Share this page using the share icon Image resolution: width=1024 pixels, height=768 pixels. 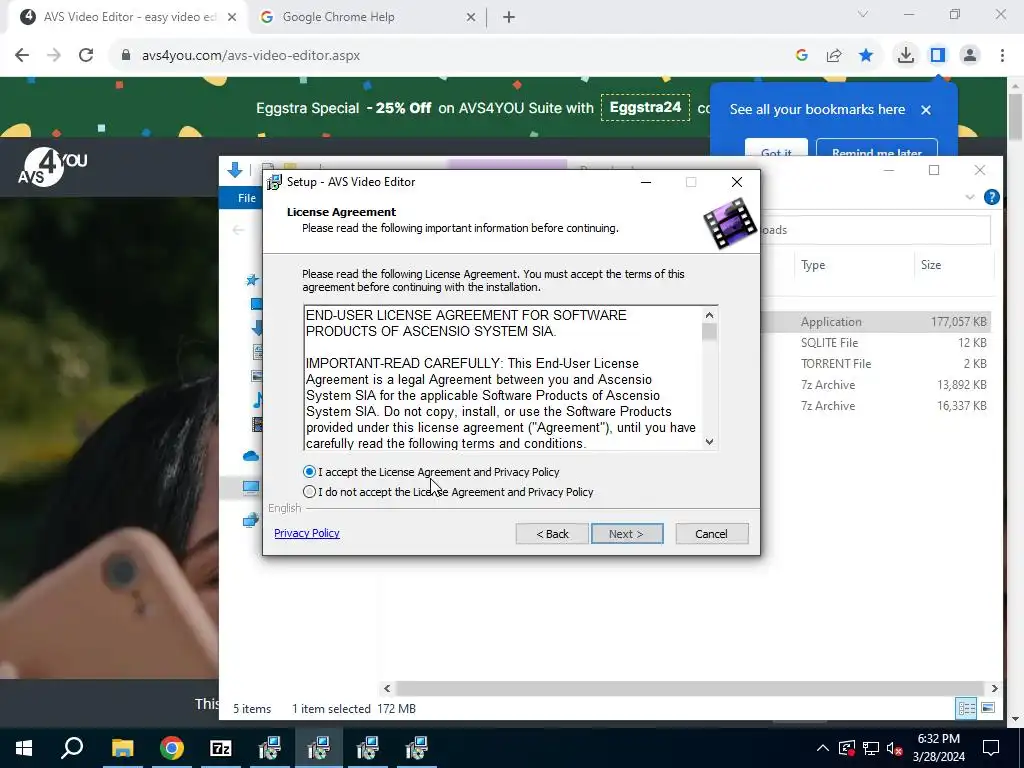[x=834, y=56]
